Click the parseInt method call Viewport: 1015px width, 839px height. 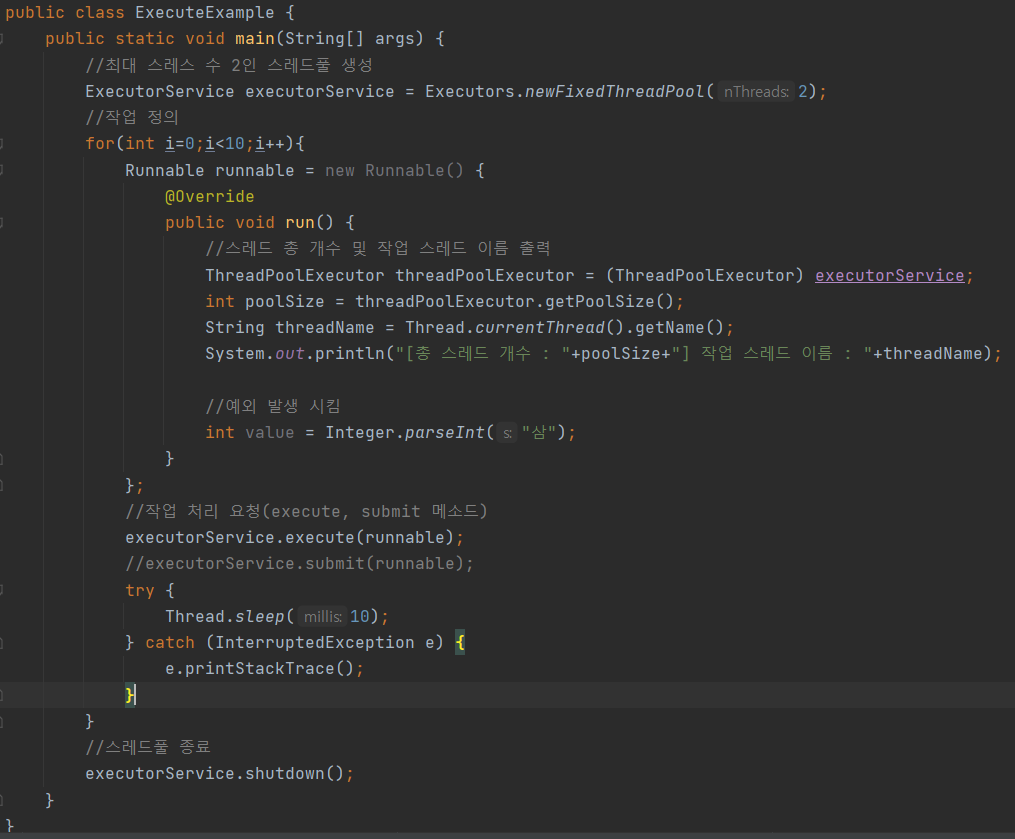[445, 432]
